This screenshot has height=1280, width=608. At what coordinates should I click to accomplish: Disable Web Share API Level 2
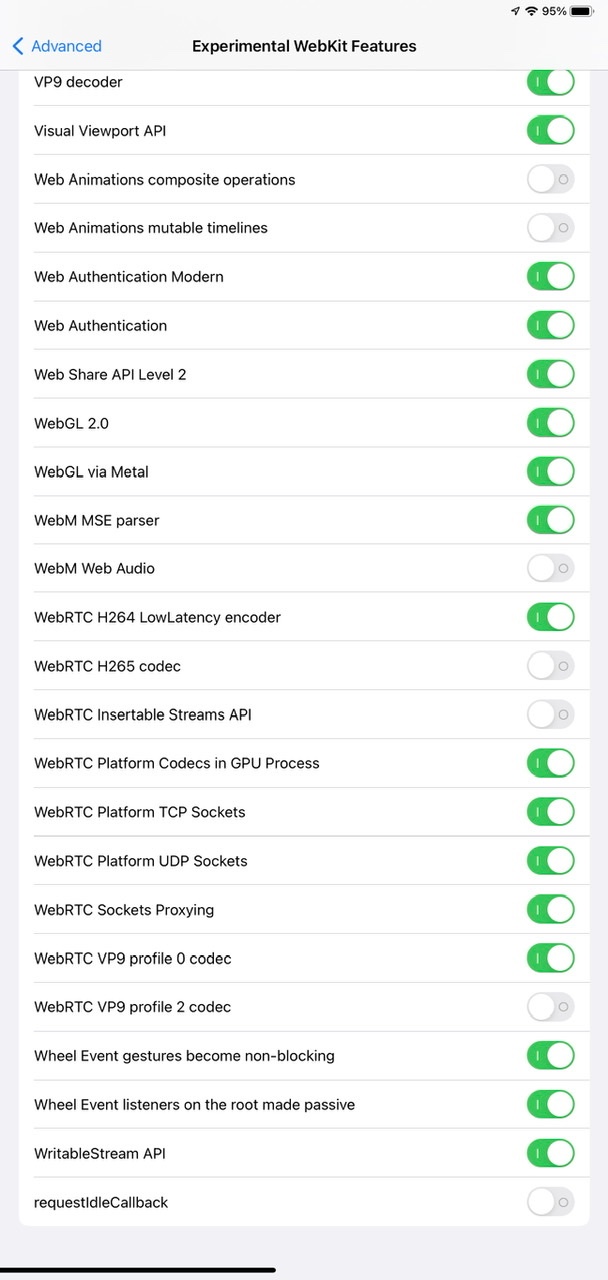pyautogui.click(x=550, y=374)
